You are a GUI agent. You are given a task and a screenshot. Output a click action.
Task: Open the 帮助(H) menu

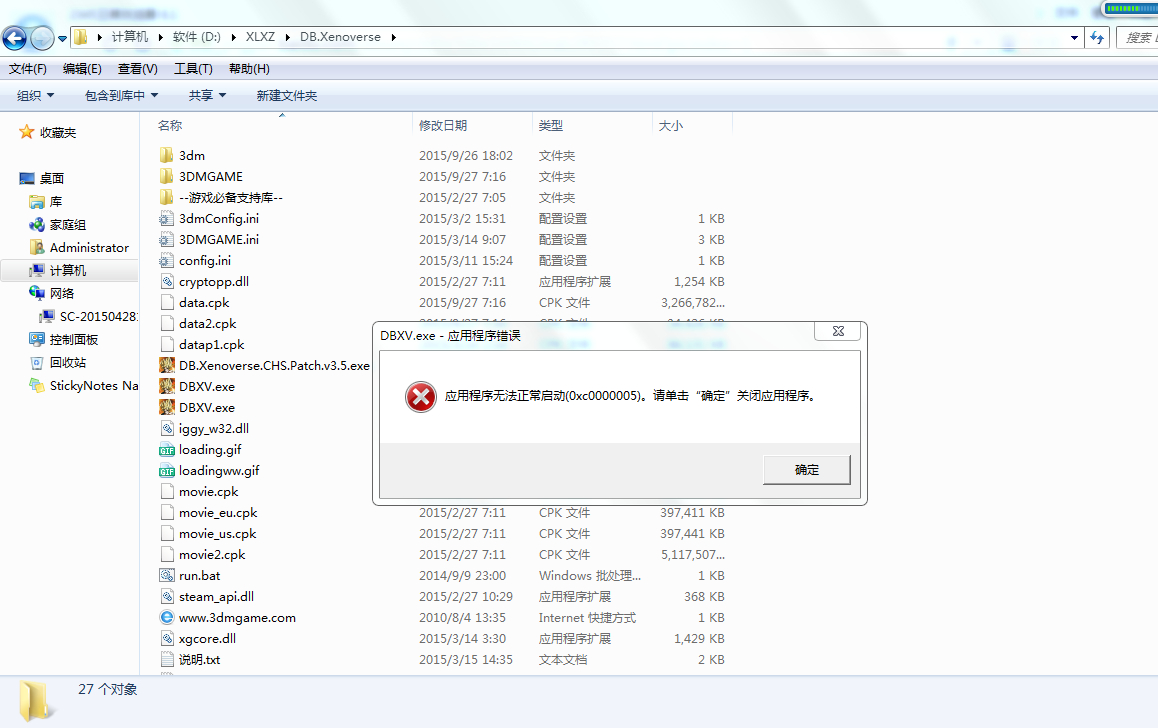(249, 69)
